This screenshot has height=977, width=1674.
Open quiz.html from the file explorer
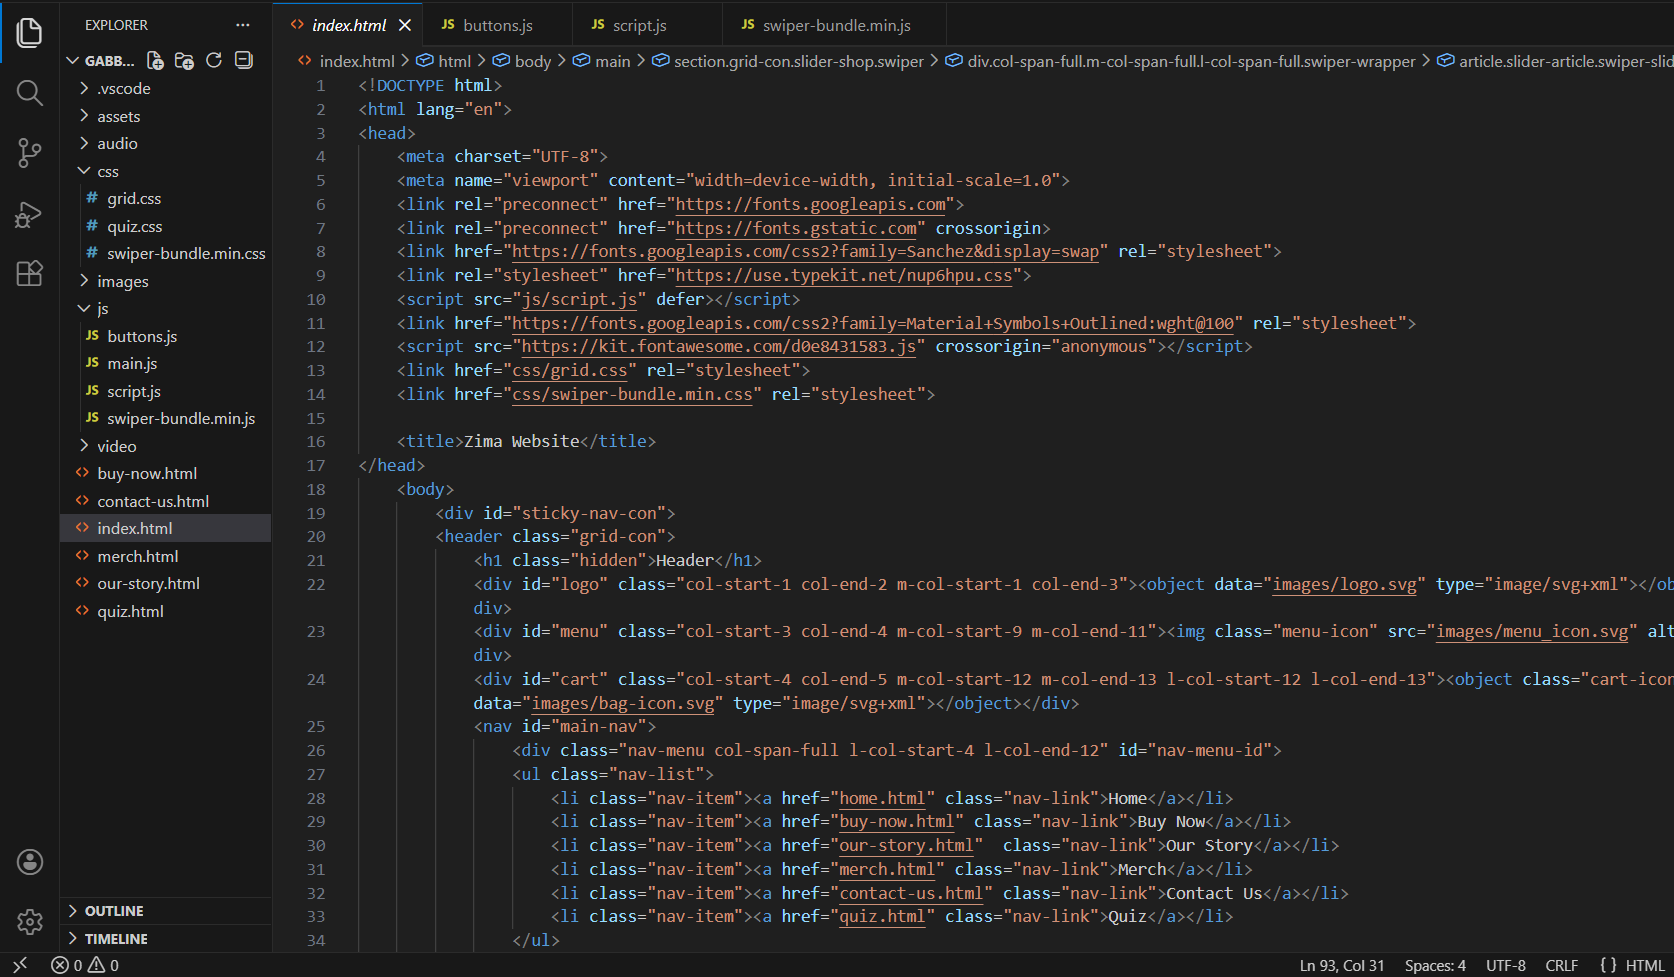pos(129,611)
